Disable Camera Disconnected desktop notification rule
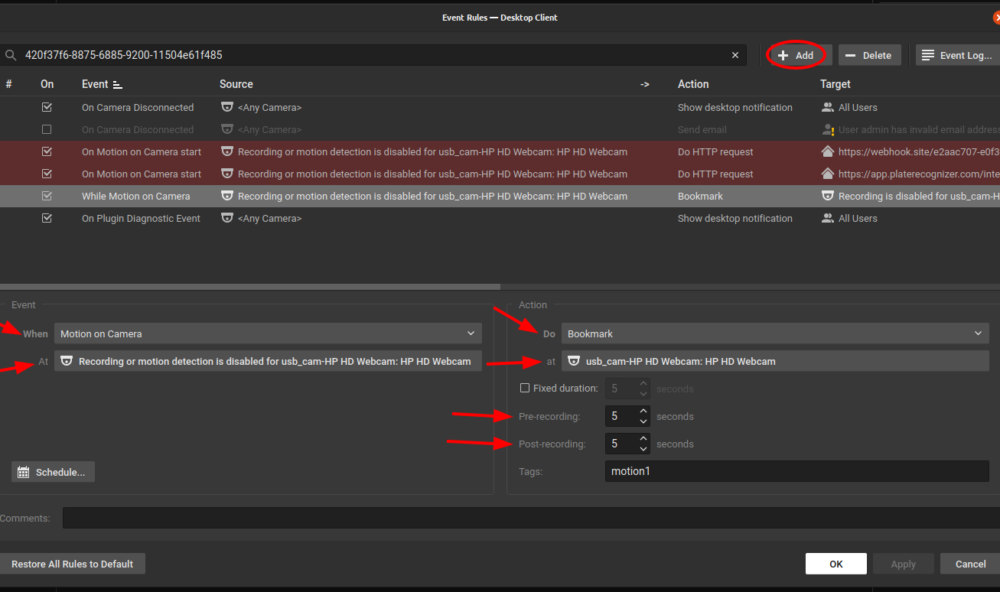The height and width of the screenshot is (592, 1000). pyautogui.click(x=47, y=107)
